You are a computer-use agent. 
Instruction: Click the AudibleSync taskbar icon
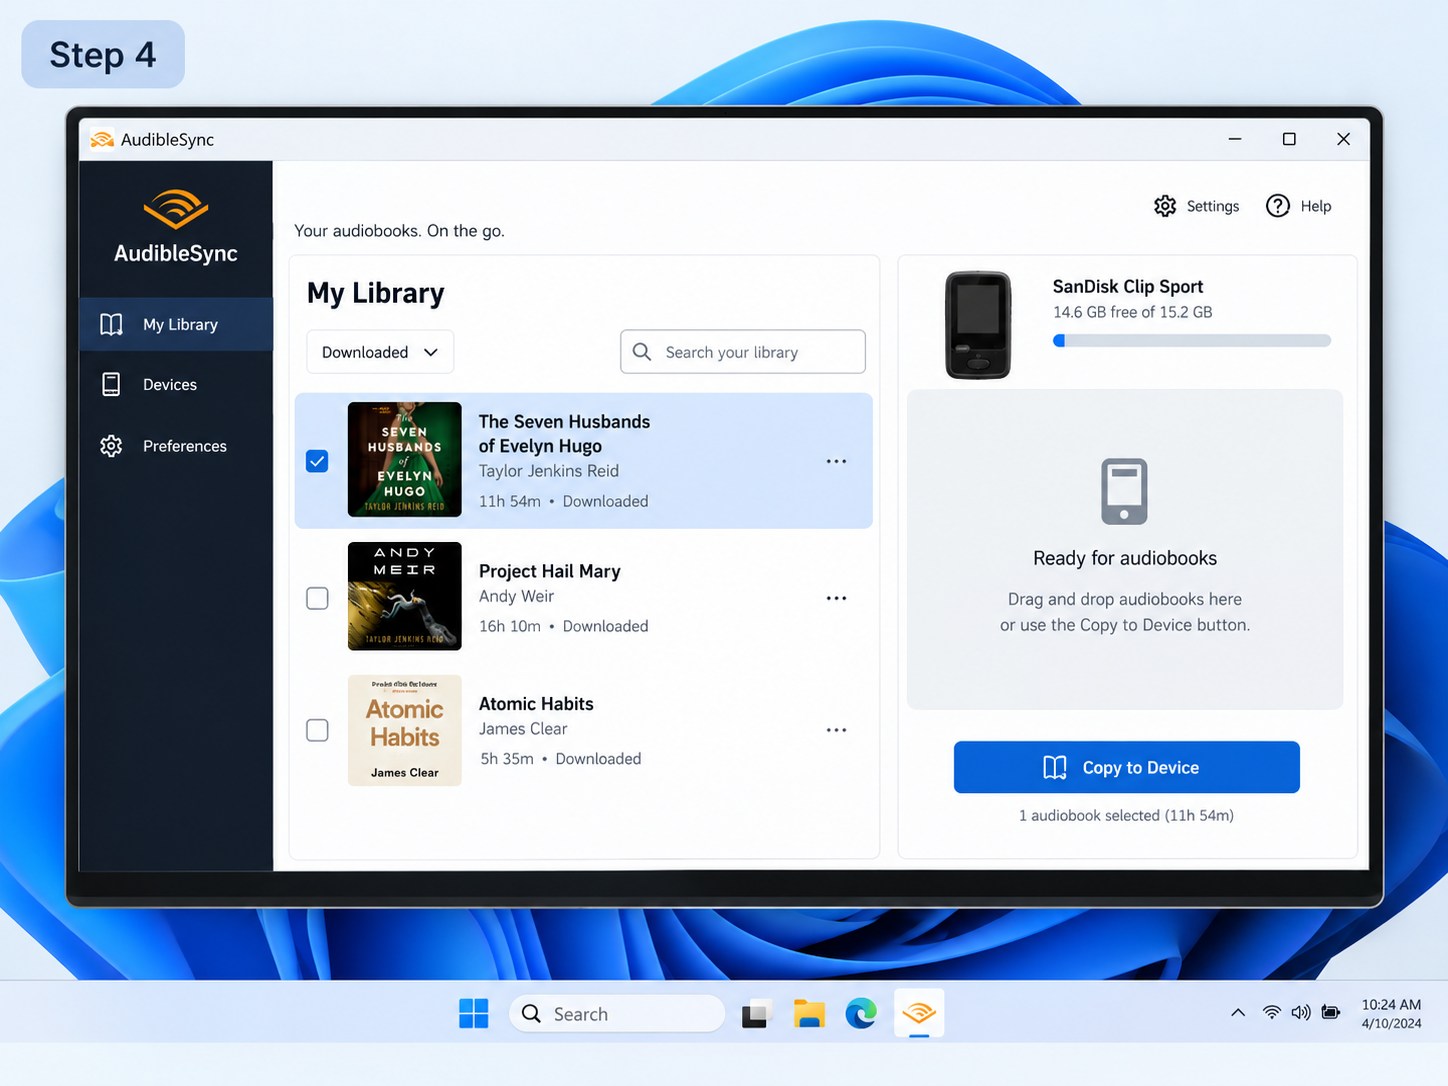coord(919,1013)
